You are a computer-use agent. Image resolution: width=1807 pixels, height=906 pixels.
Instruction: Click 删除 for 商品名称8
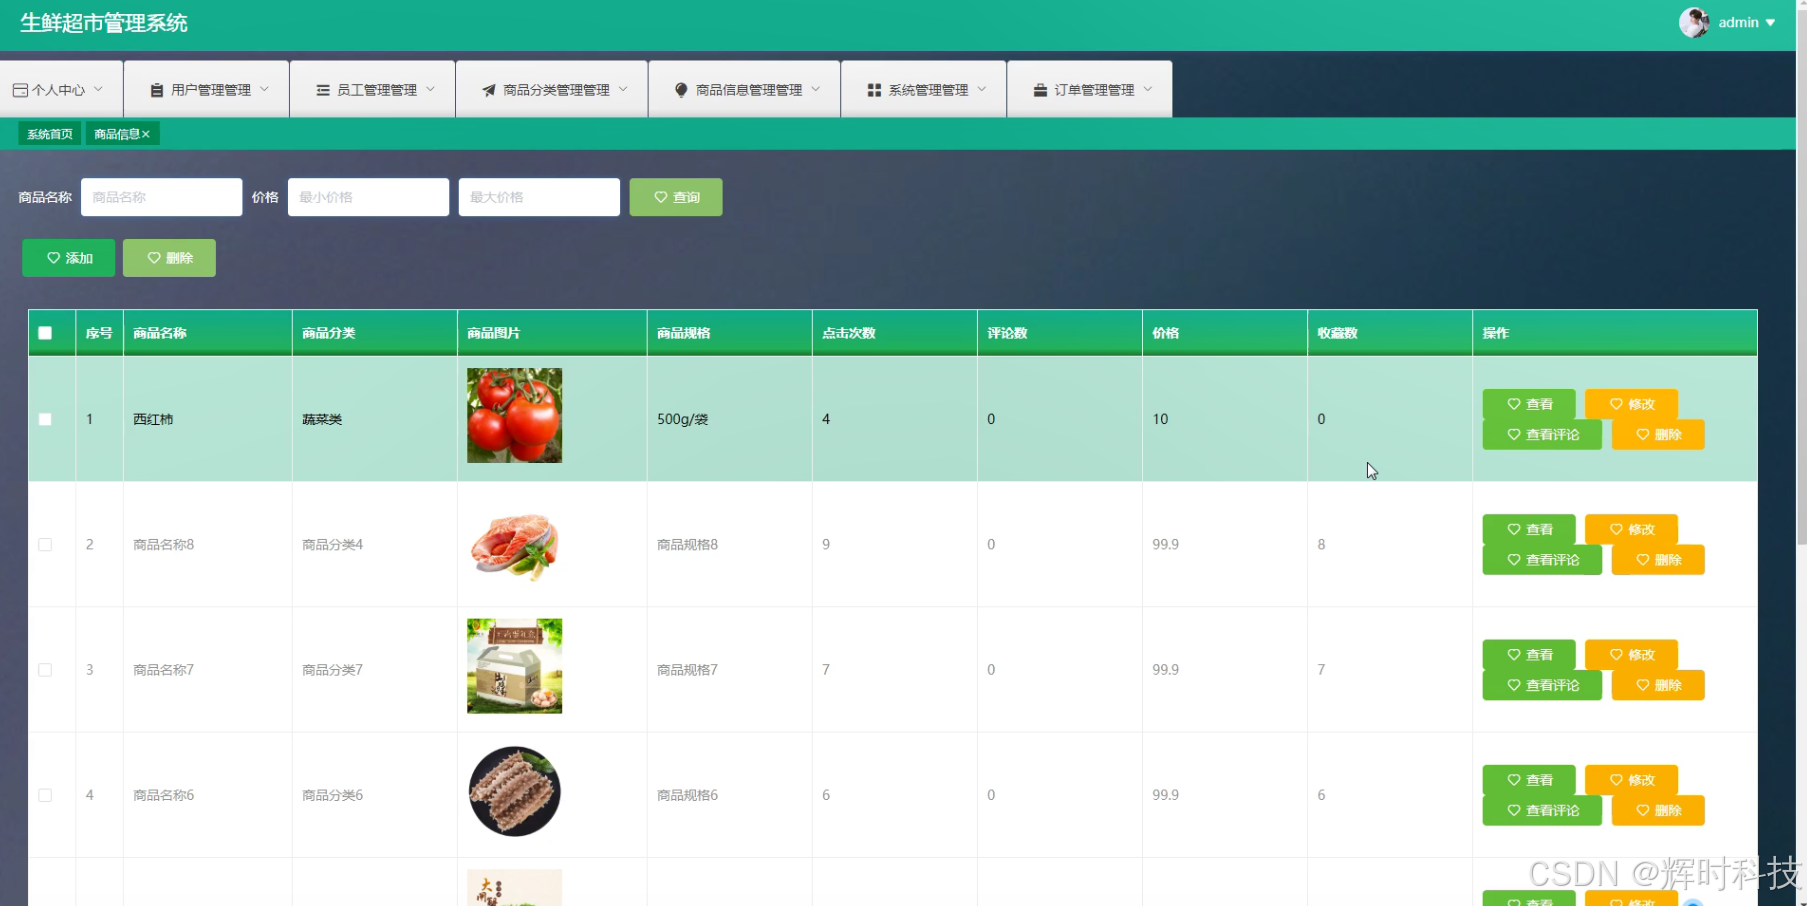pos(1658,560)
